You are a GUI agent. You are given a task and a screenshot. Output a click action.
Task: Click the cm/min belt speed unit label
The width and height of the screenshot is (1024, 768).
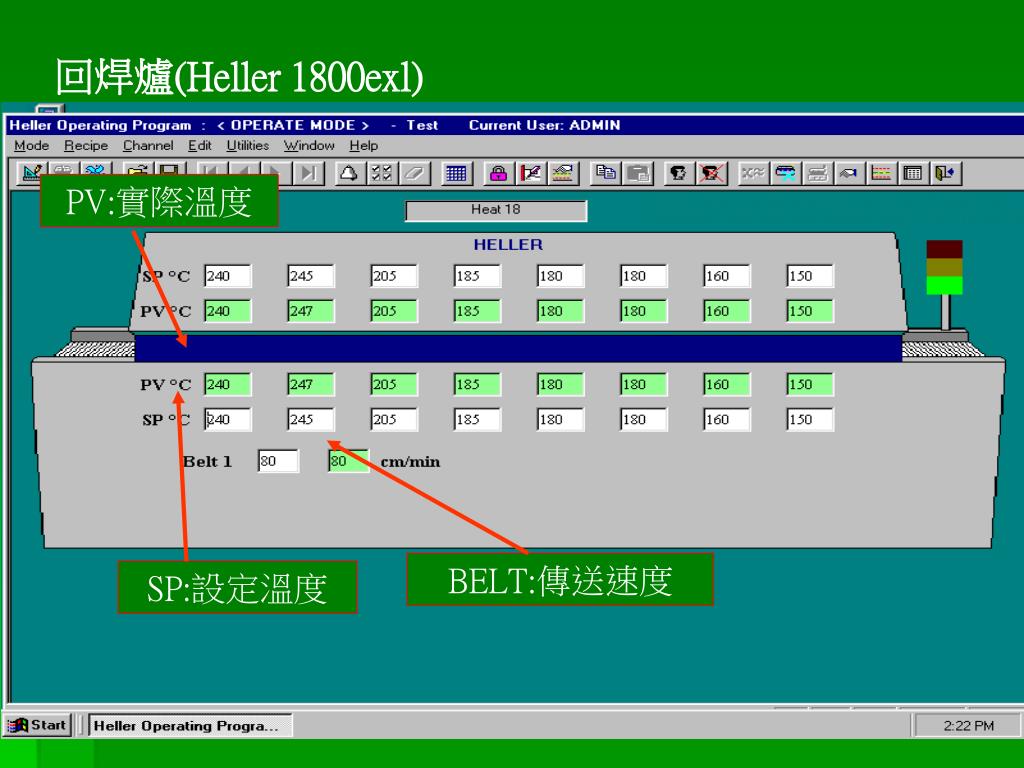(410, 462)
